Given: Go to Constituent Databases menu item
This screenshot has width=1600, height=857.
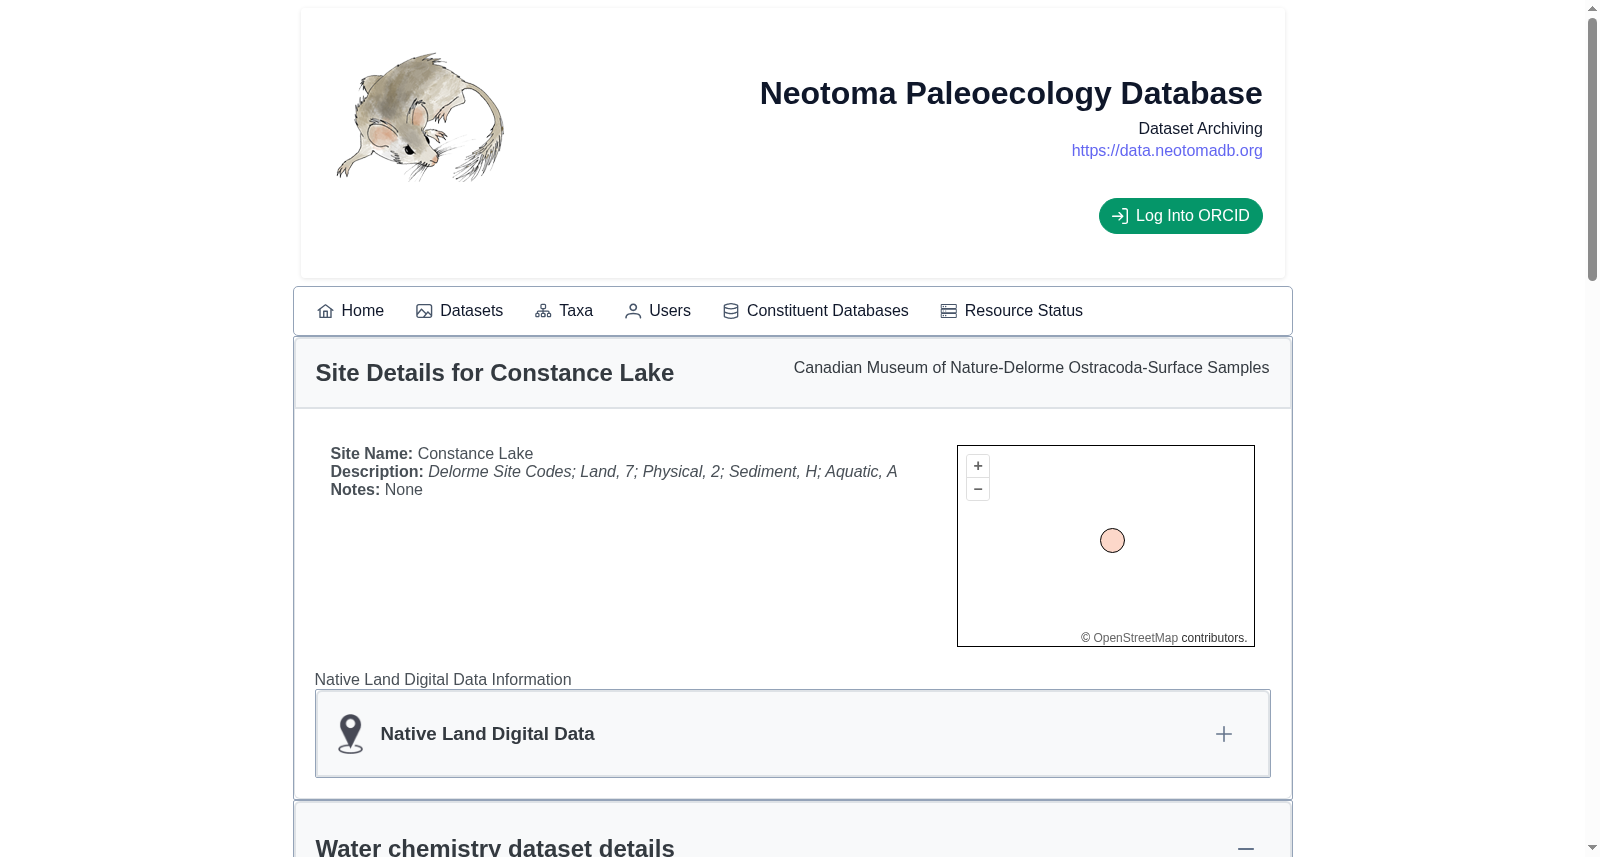Looking at the screenshot, I should (x=816, y=311).
